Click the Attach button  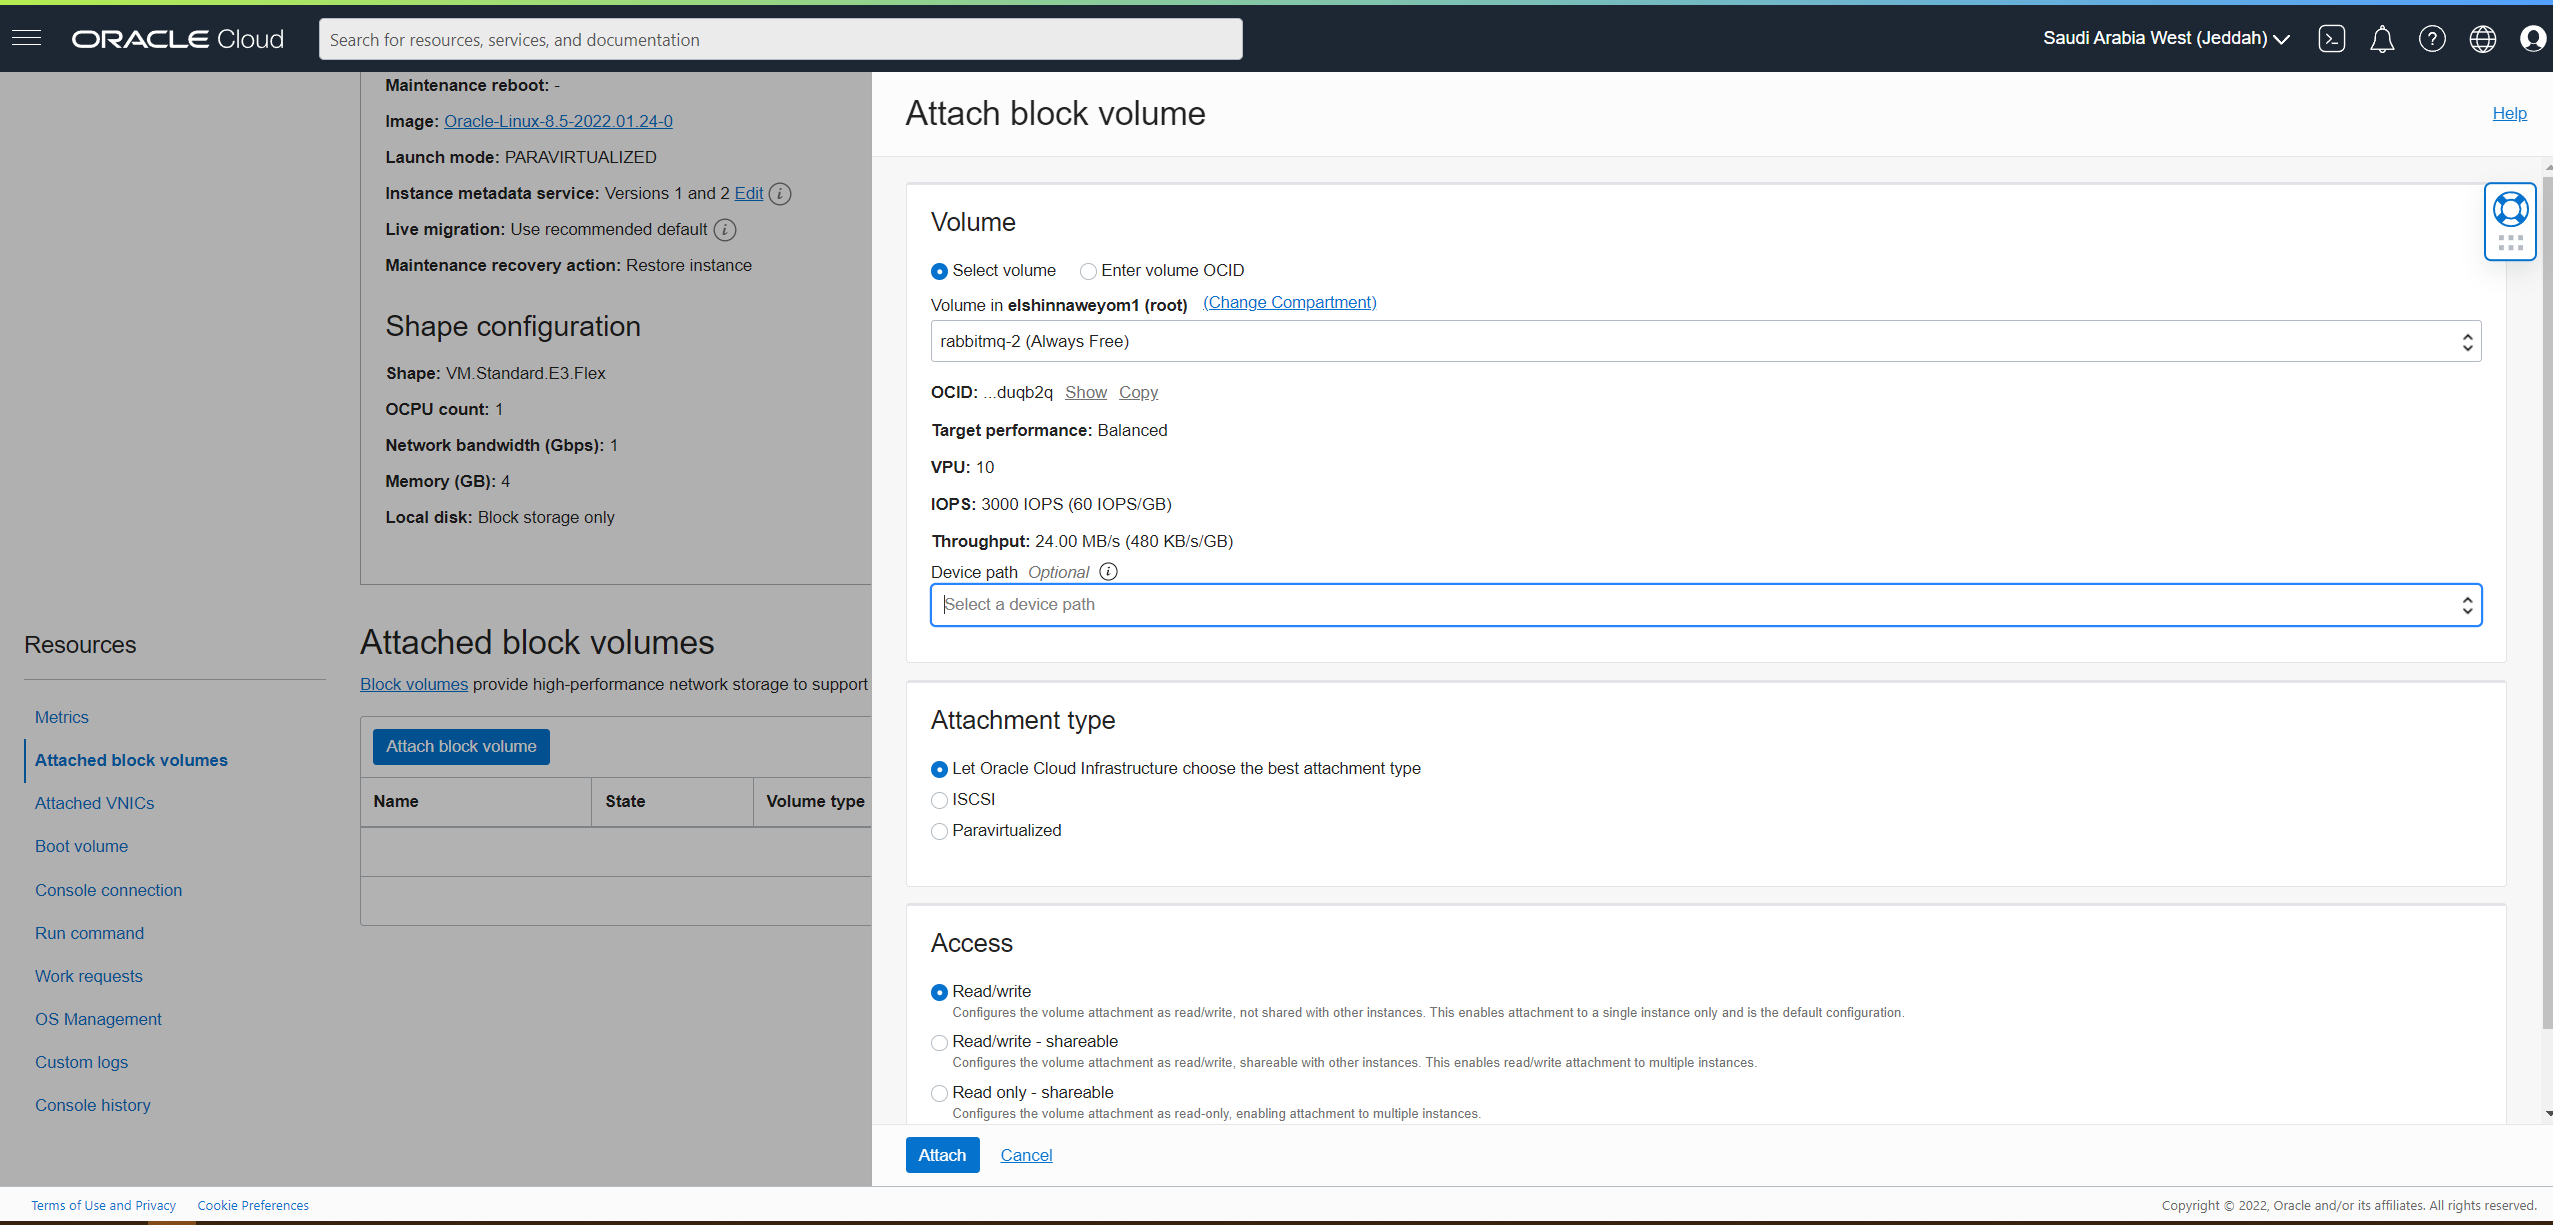pyautogui.click(x=941, y=1155)
